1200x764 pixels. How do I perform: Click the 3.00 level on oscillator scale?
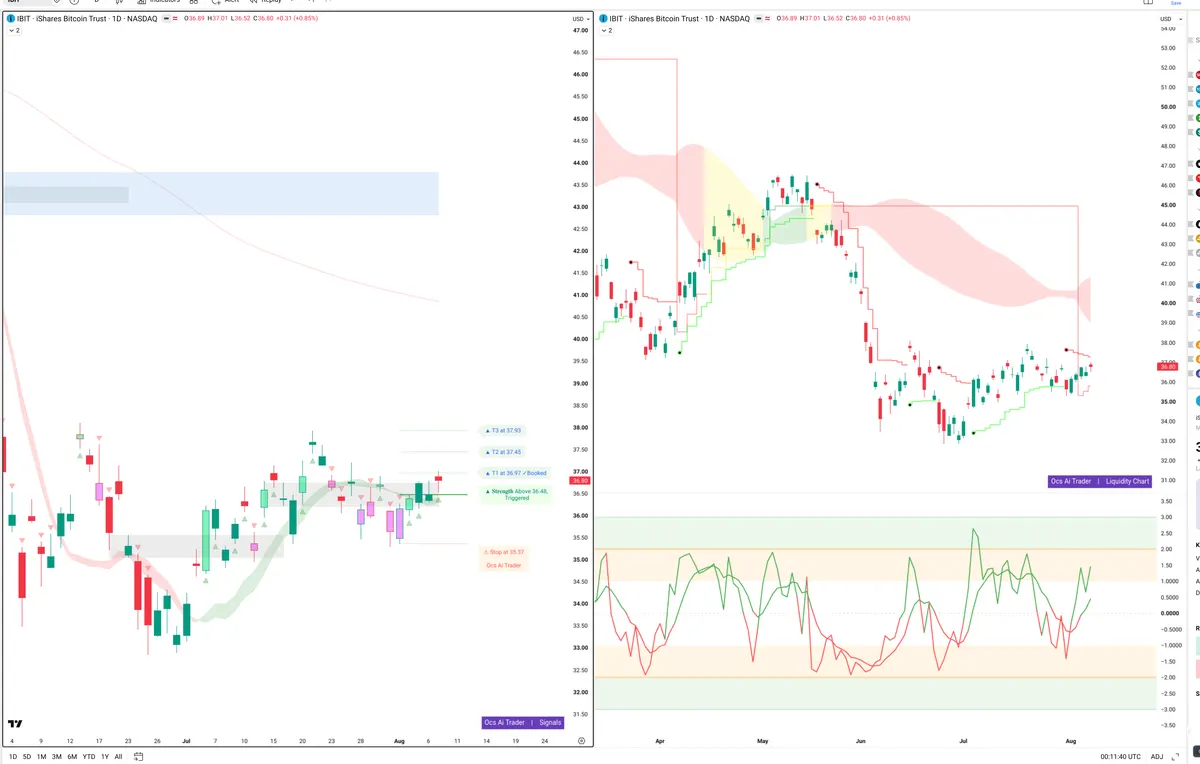pos(1166,517)
